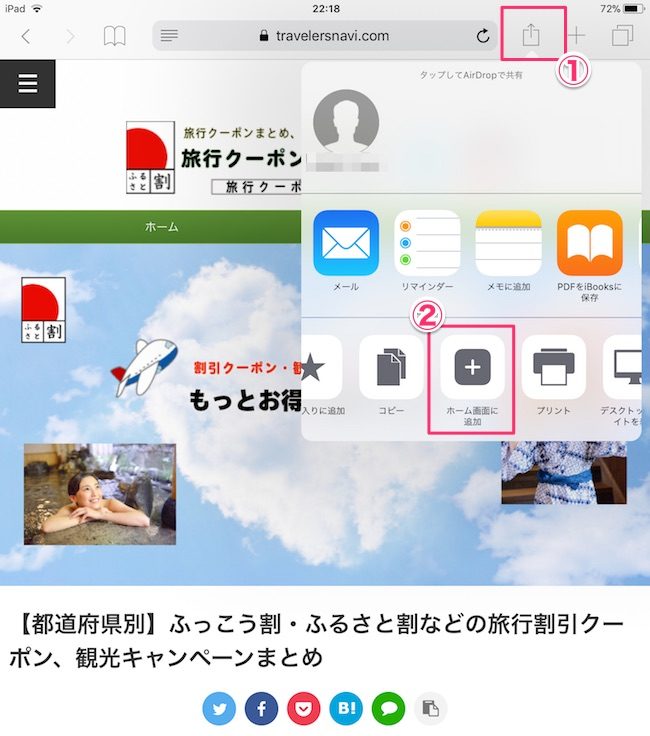Viewport: 650px width, 736px height.
Task: Share to リマインダー app
Action: click(x=427, y=243)
